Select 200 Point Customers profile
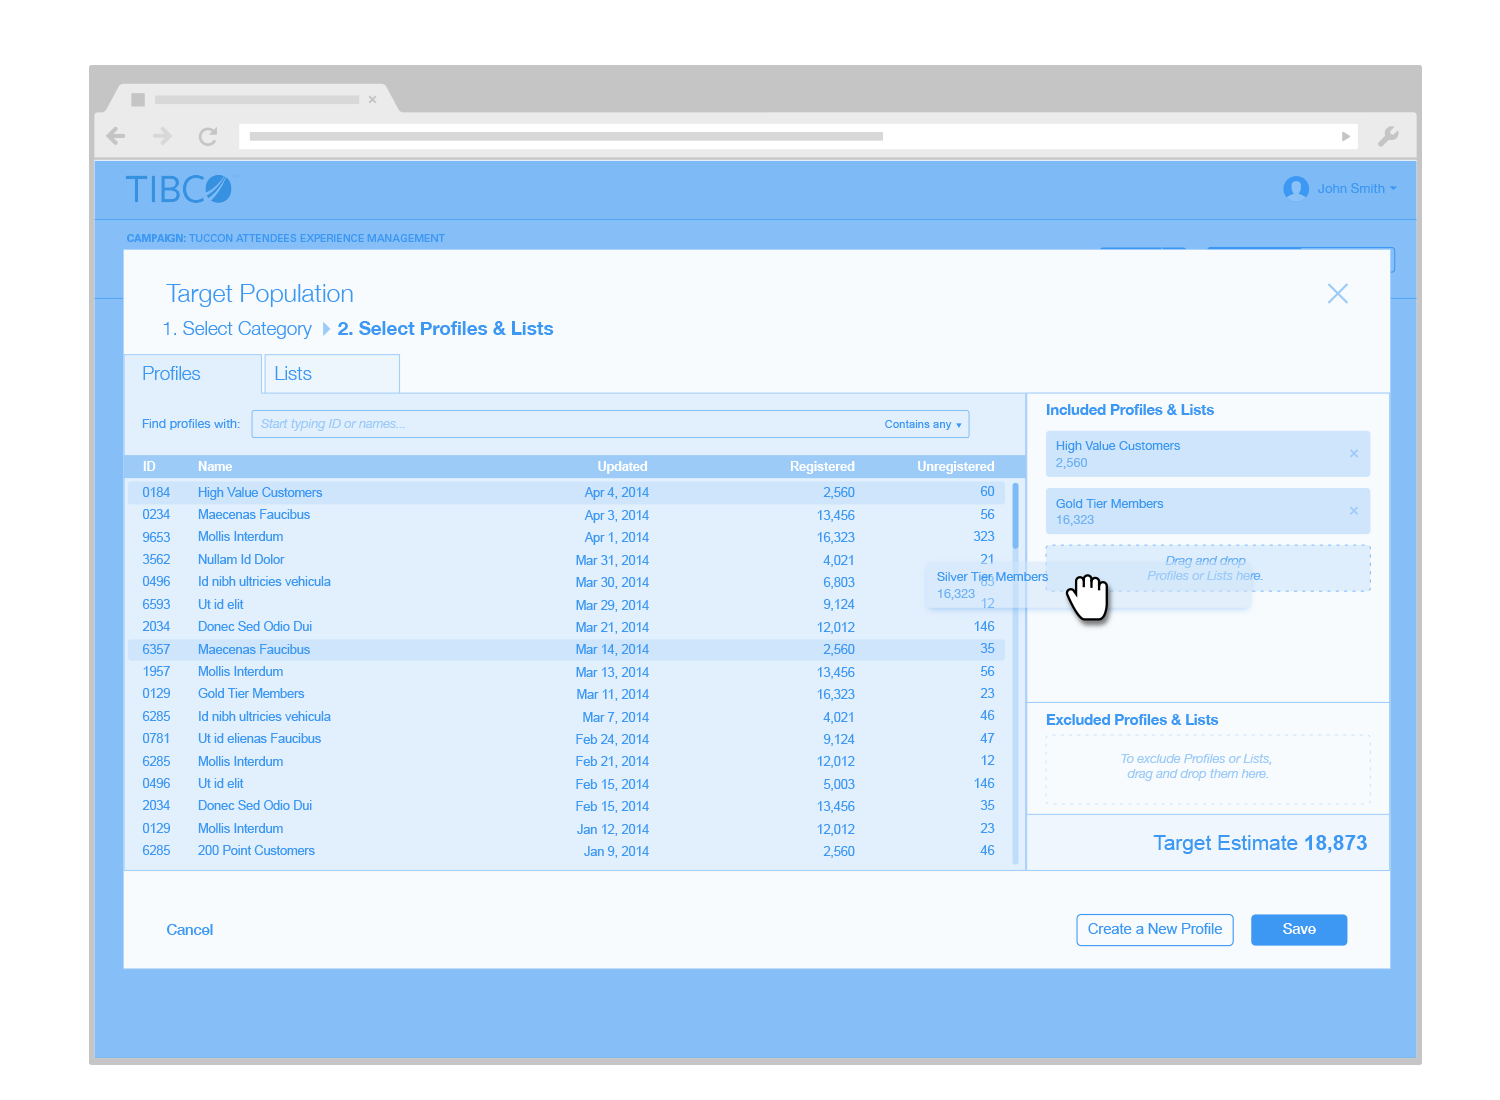The height and width of the screenshot is (1100, 1500). tap(567, 851)
